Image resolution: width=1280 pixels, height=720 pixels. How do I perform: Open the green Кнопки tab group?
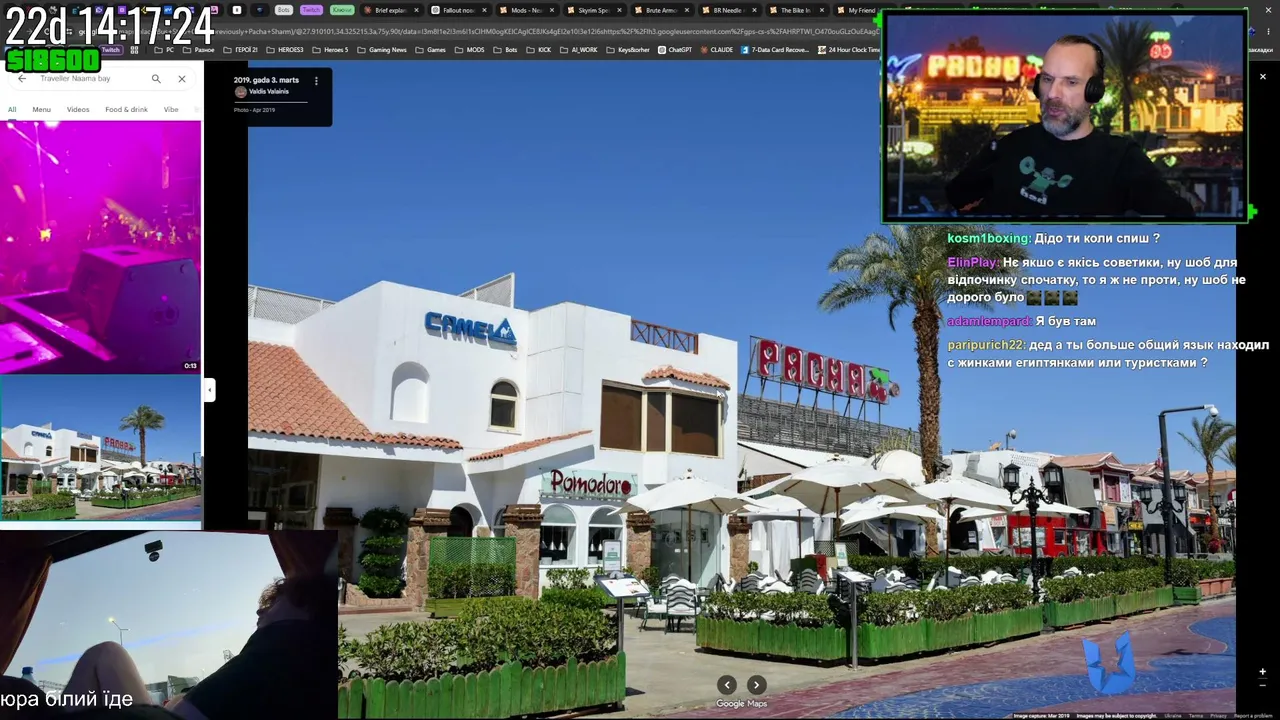point(342,10)
